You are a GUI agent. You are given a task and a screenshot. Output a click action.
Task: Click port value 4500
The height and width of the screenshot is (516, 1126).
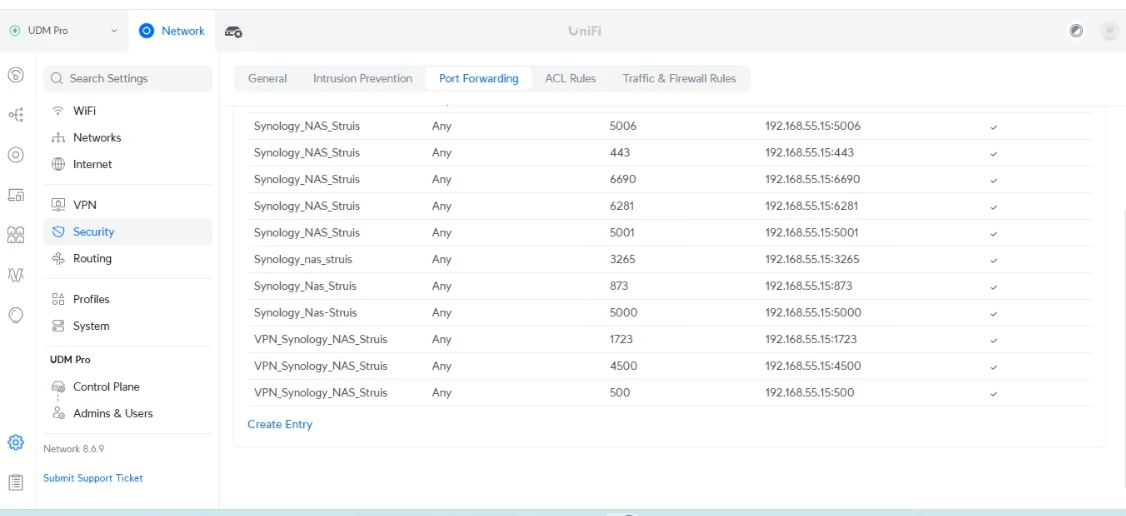(x=623, y=366)
